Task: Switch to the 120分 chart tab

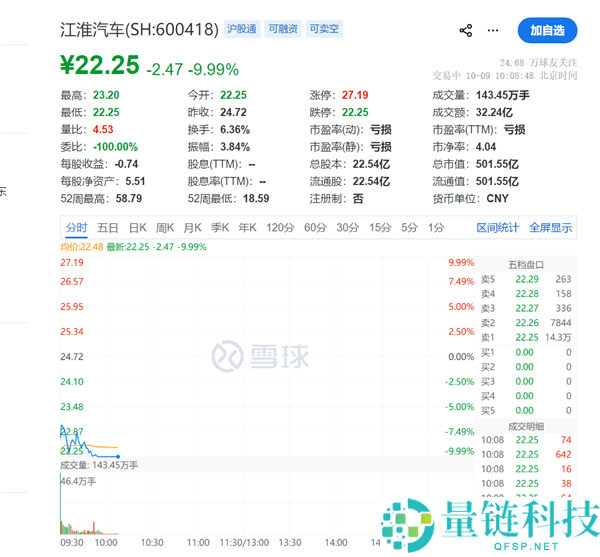Action: click(280, 228)
